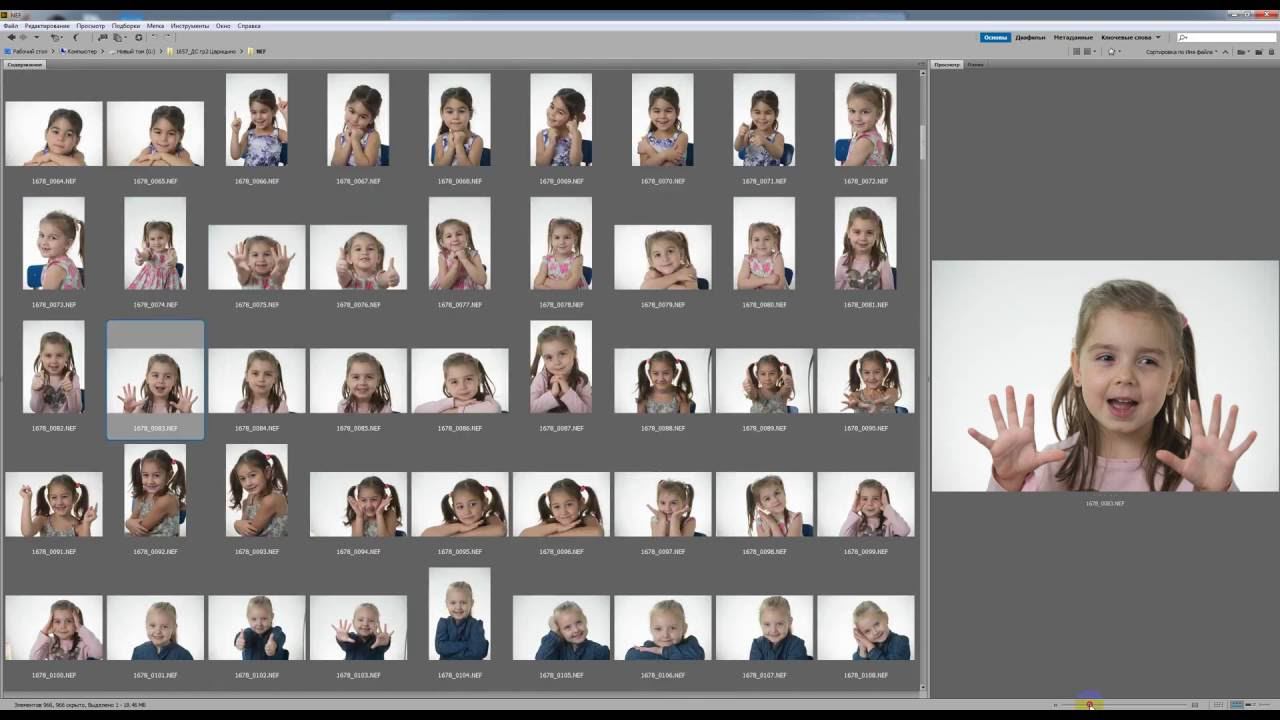Switch to the Метаданные workspace

click(1073, 37)
